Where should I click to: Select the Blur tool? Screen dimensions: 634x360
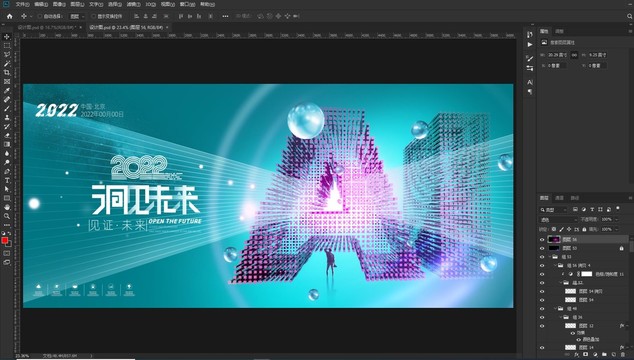click(7, 153)
